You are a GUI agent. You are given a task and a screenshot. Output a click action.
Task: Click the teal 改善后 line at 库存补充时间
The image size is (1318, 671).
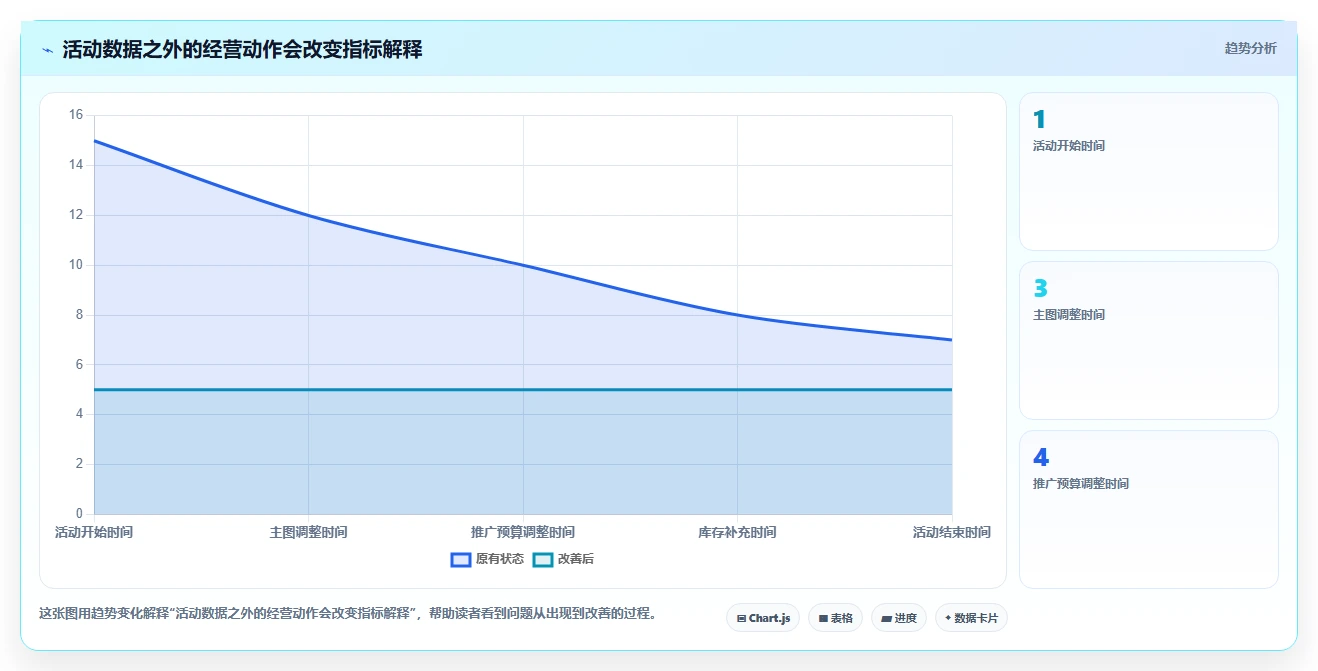(737, 389)
